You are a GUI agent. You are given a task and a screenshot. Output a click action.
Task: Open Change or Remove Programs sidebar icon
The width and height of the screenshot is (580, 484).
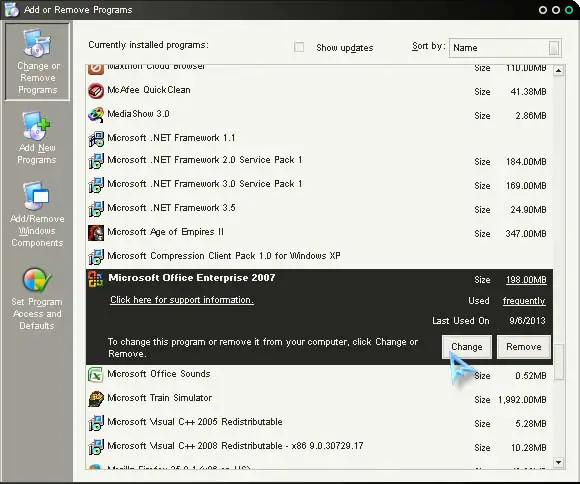(x=37, y=62)
